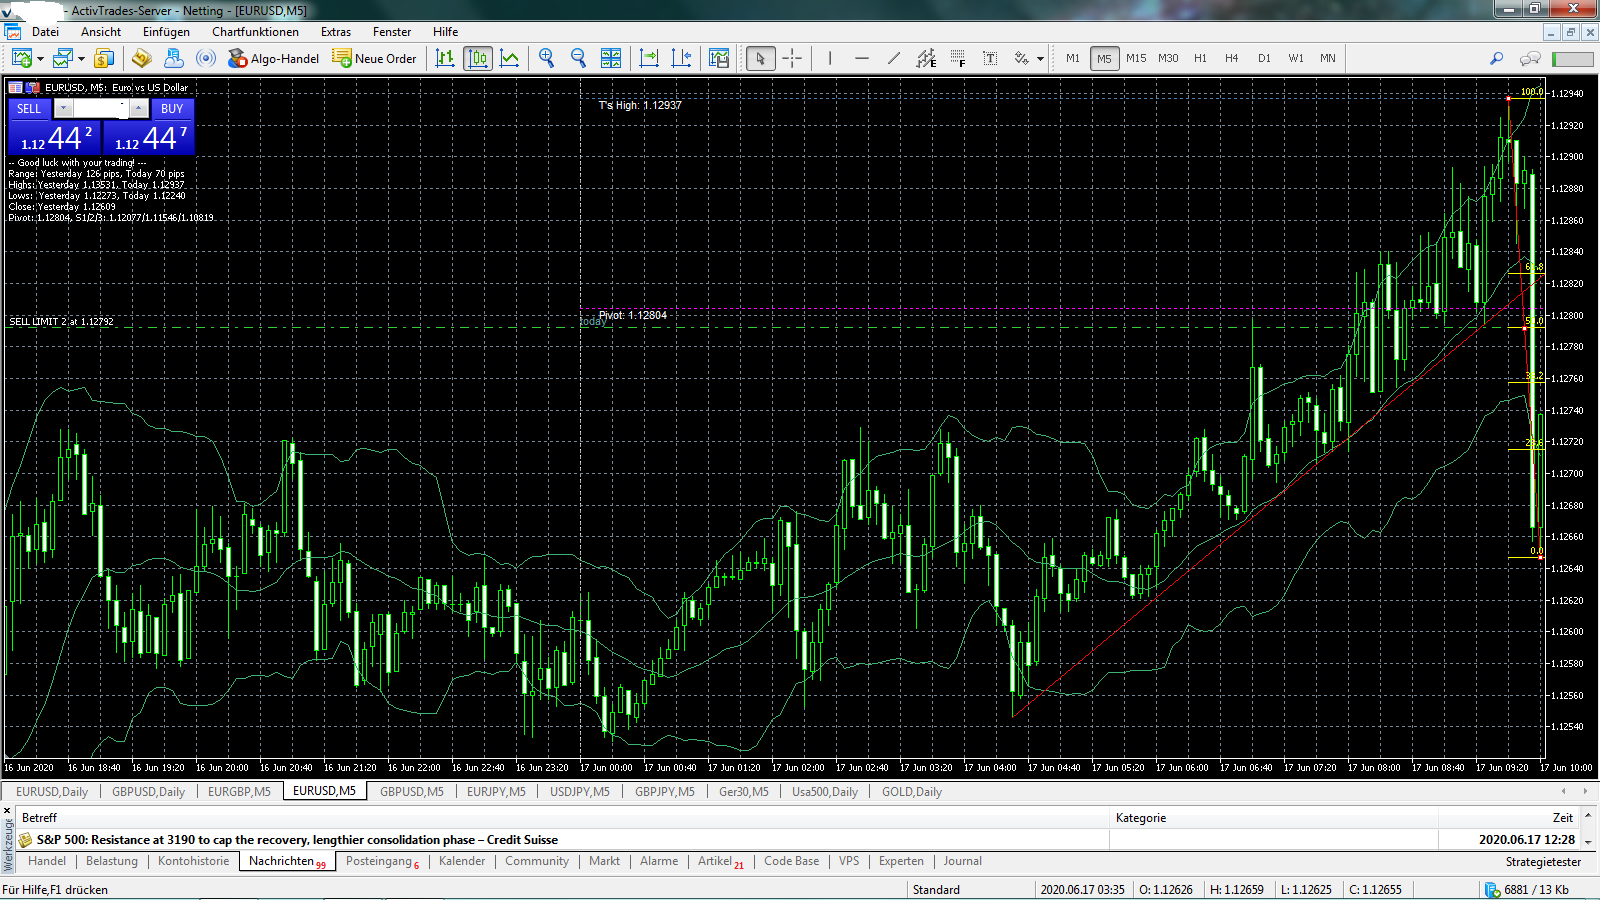
Task: Expand the graphical objects dropdown arrow
Action: [1040, 59]
